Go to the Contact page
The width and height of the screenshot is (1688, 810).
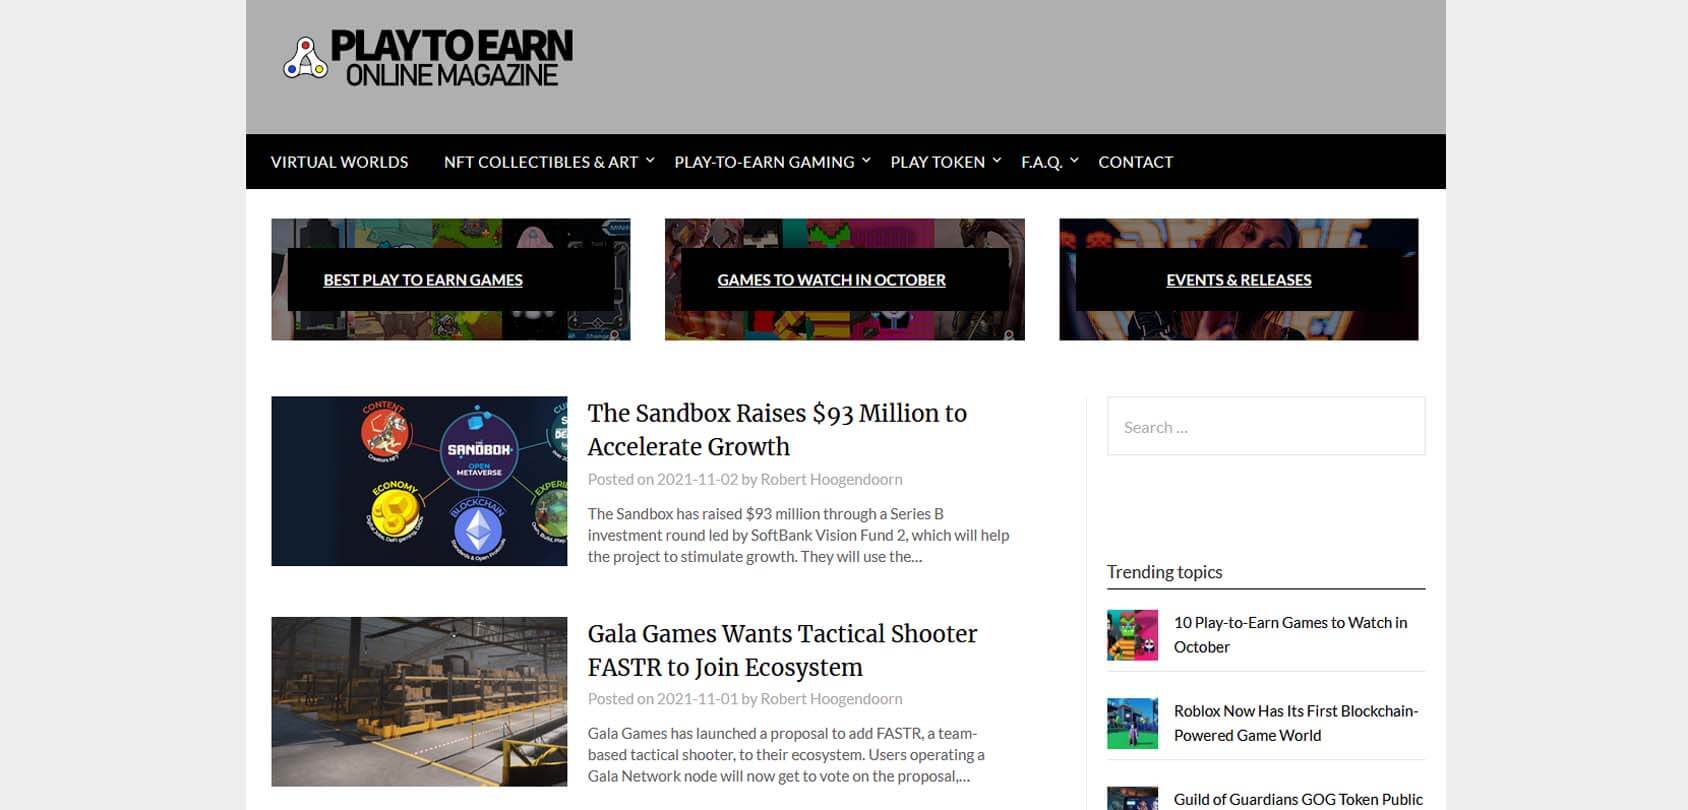[x=1135, y=162]
